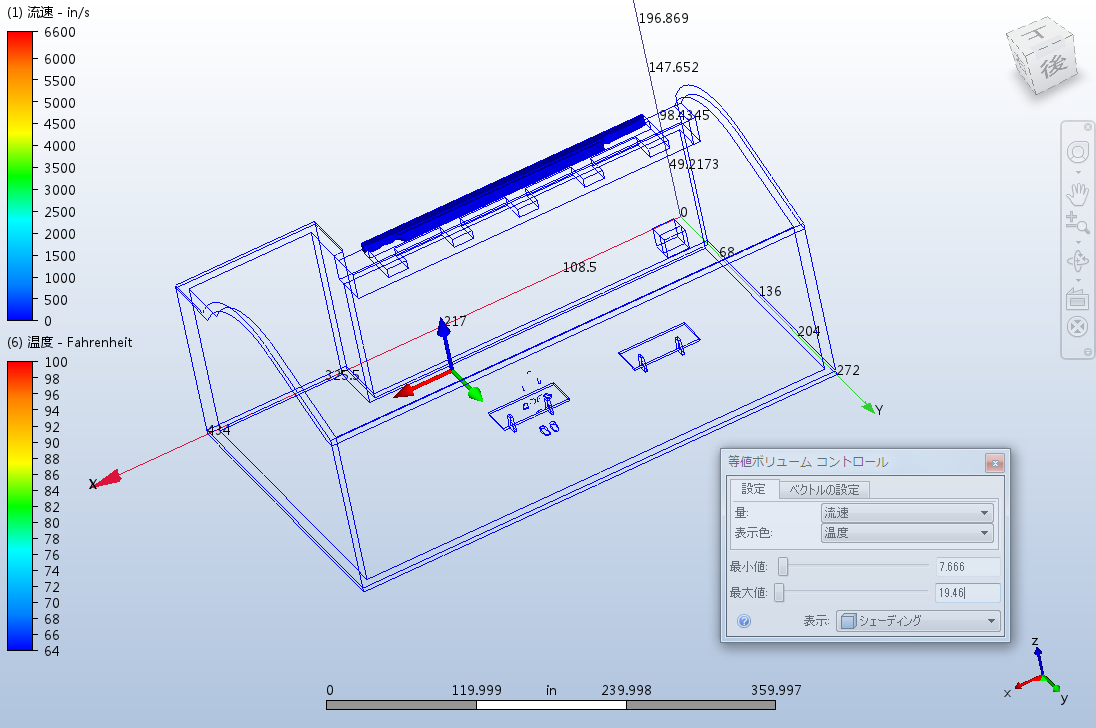Click the 6600 velocity legend maximum
1096x728 pixels.
pos(59,32)
